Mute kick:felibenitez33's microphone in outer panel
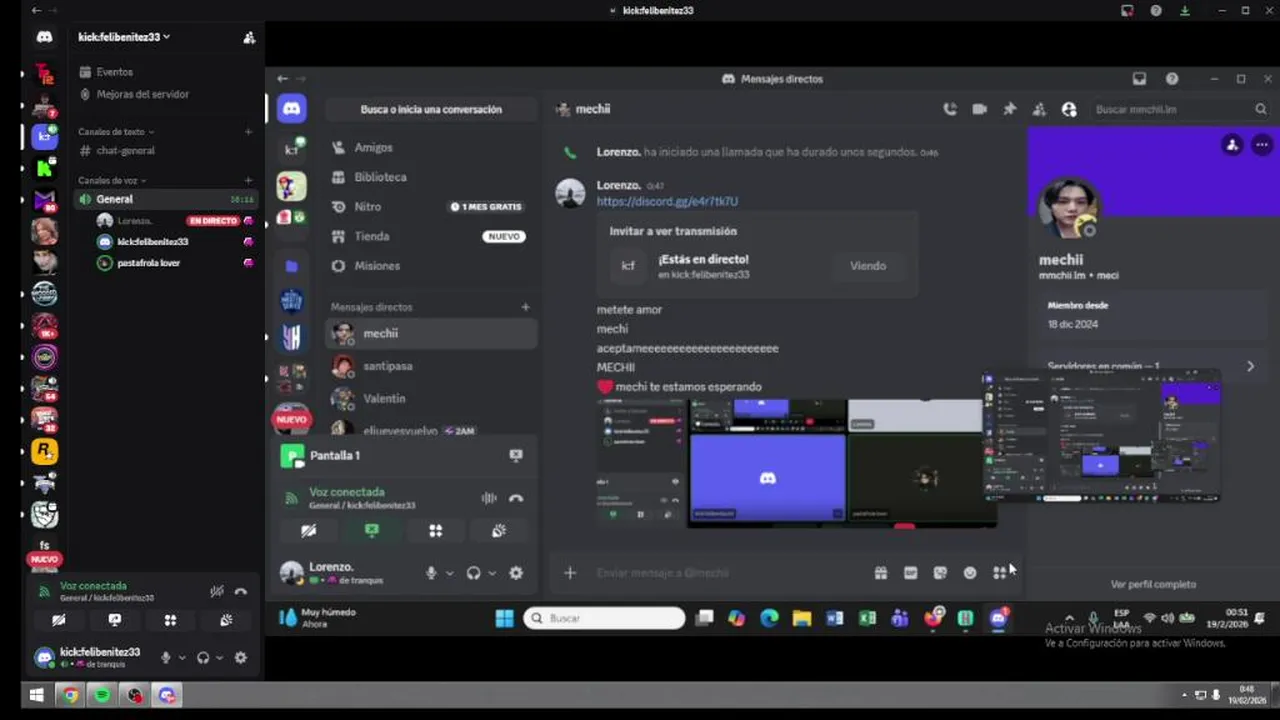This screenshot has height=720, width=1280. click(166, 658)
